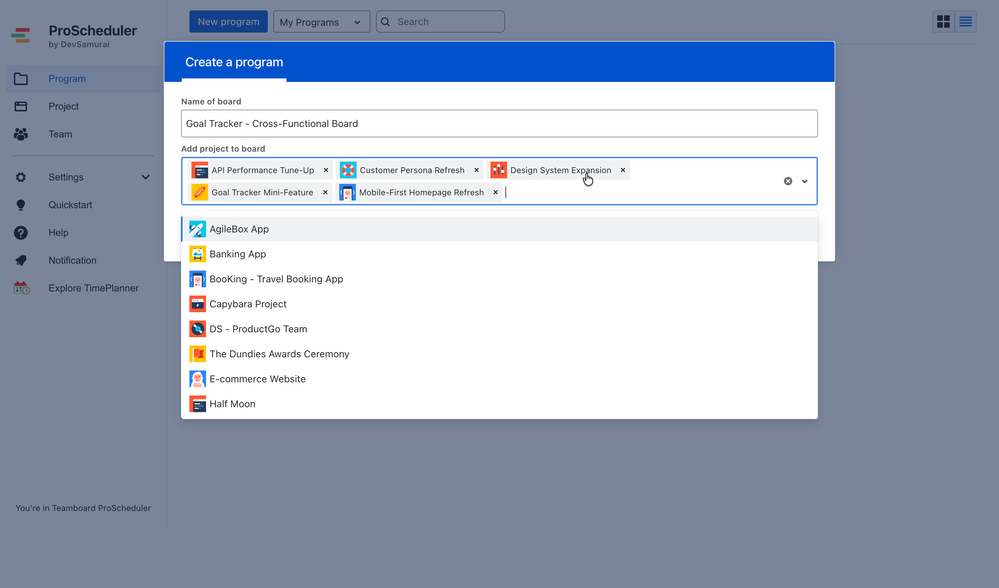
Task: Open the Quickstart sidebar link
Action: pyautogui.click(x=70, y=205)
